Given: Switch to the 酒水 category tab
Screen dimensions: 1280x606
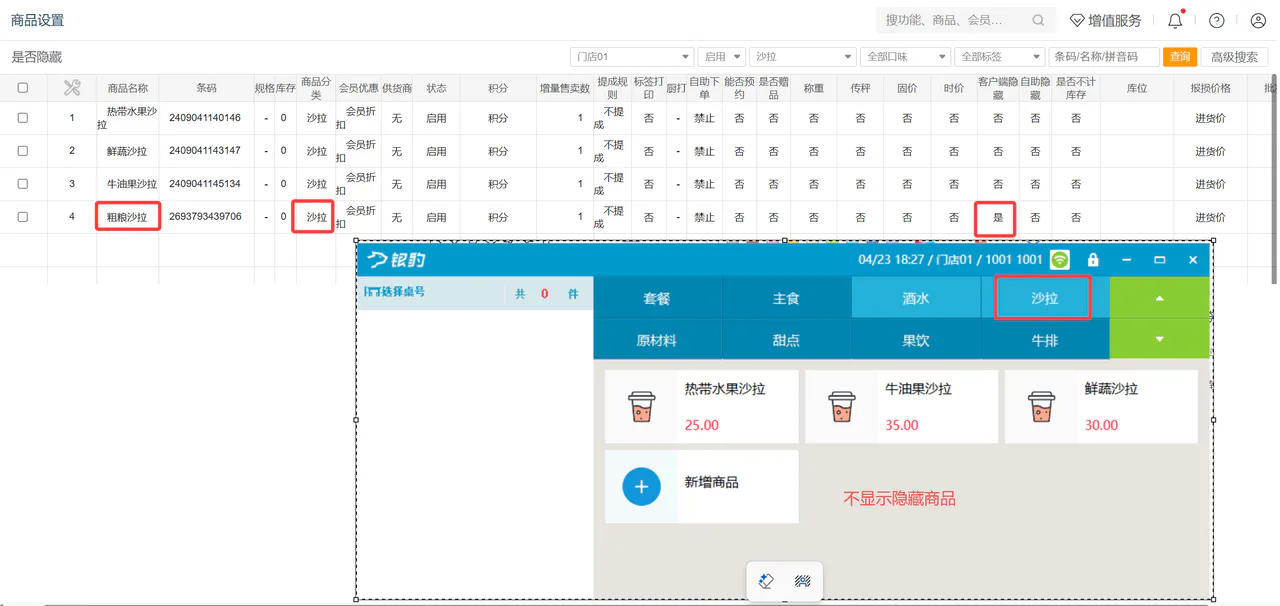Looking at the screenshot, I should [x=916, y=298].
